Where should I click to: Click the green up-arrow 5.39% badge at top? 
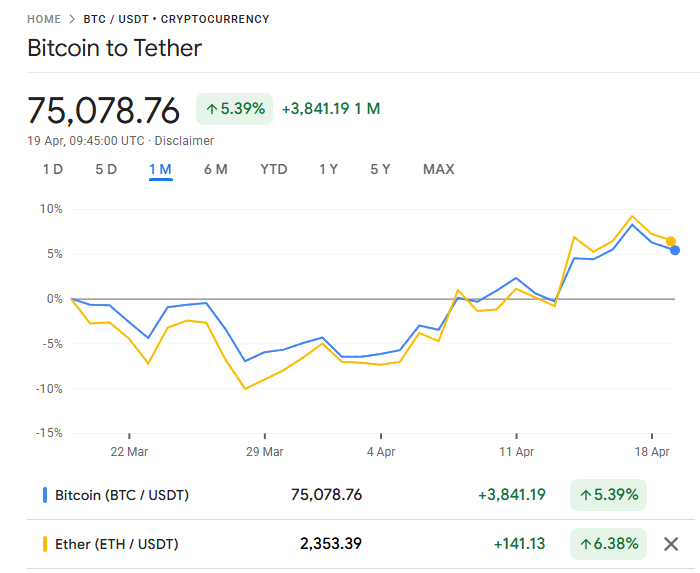click(x=234, y=108)
